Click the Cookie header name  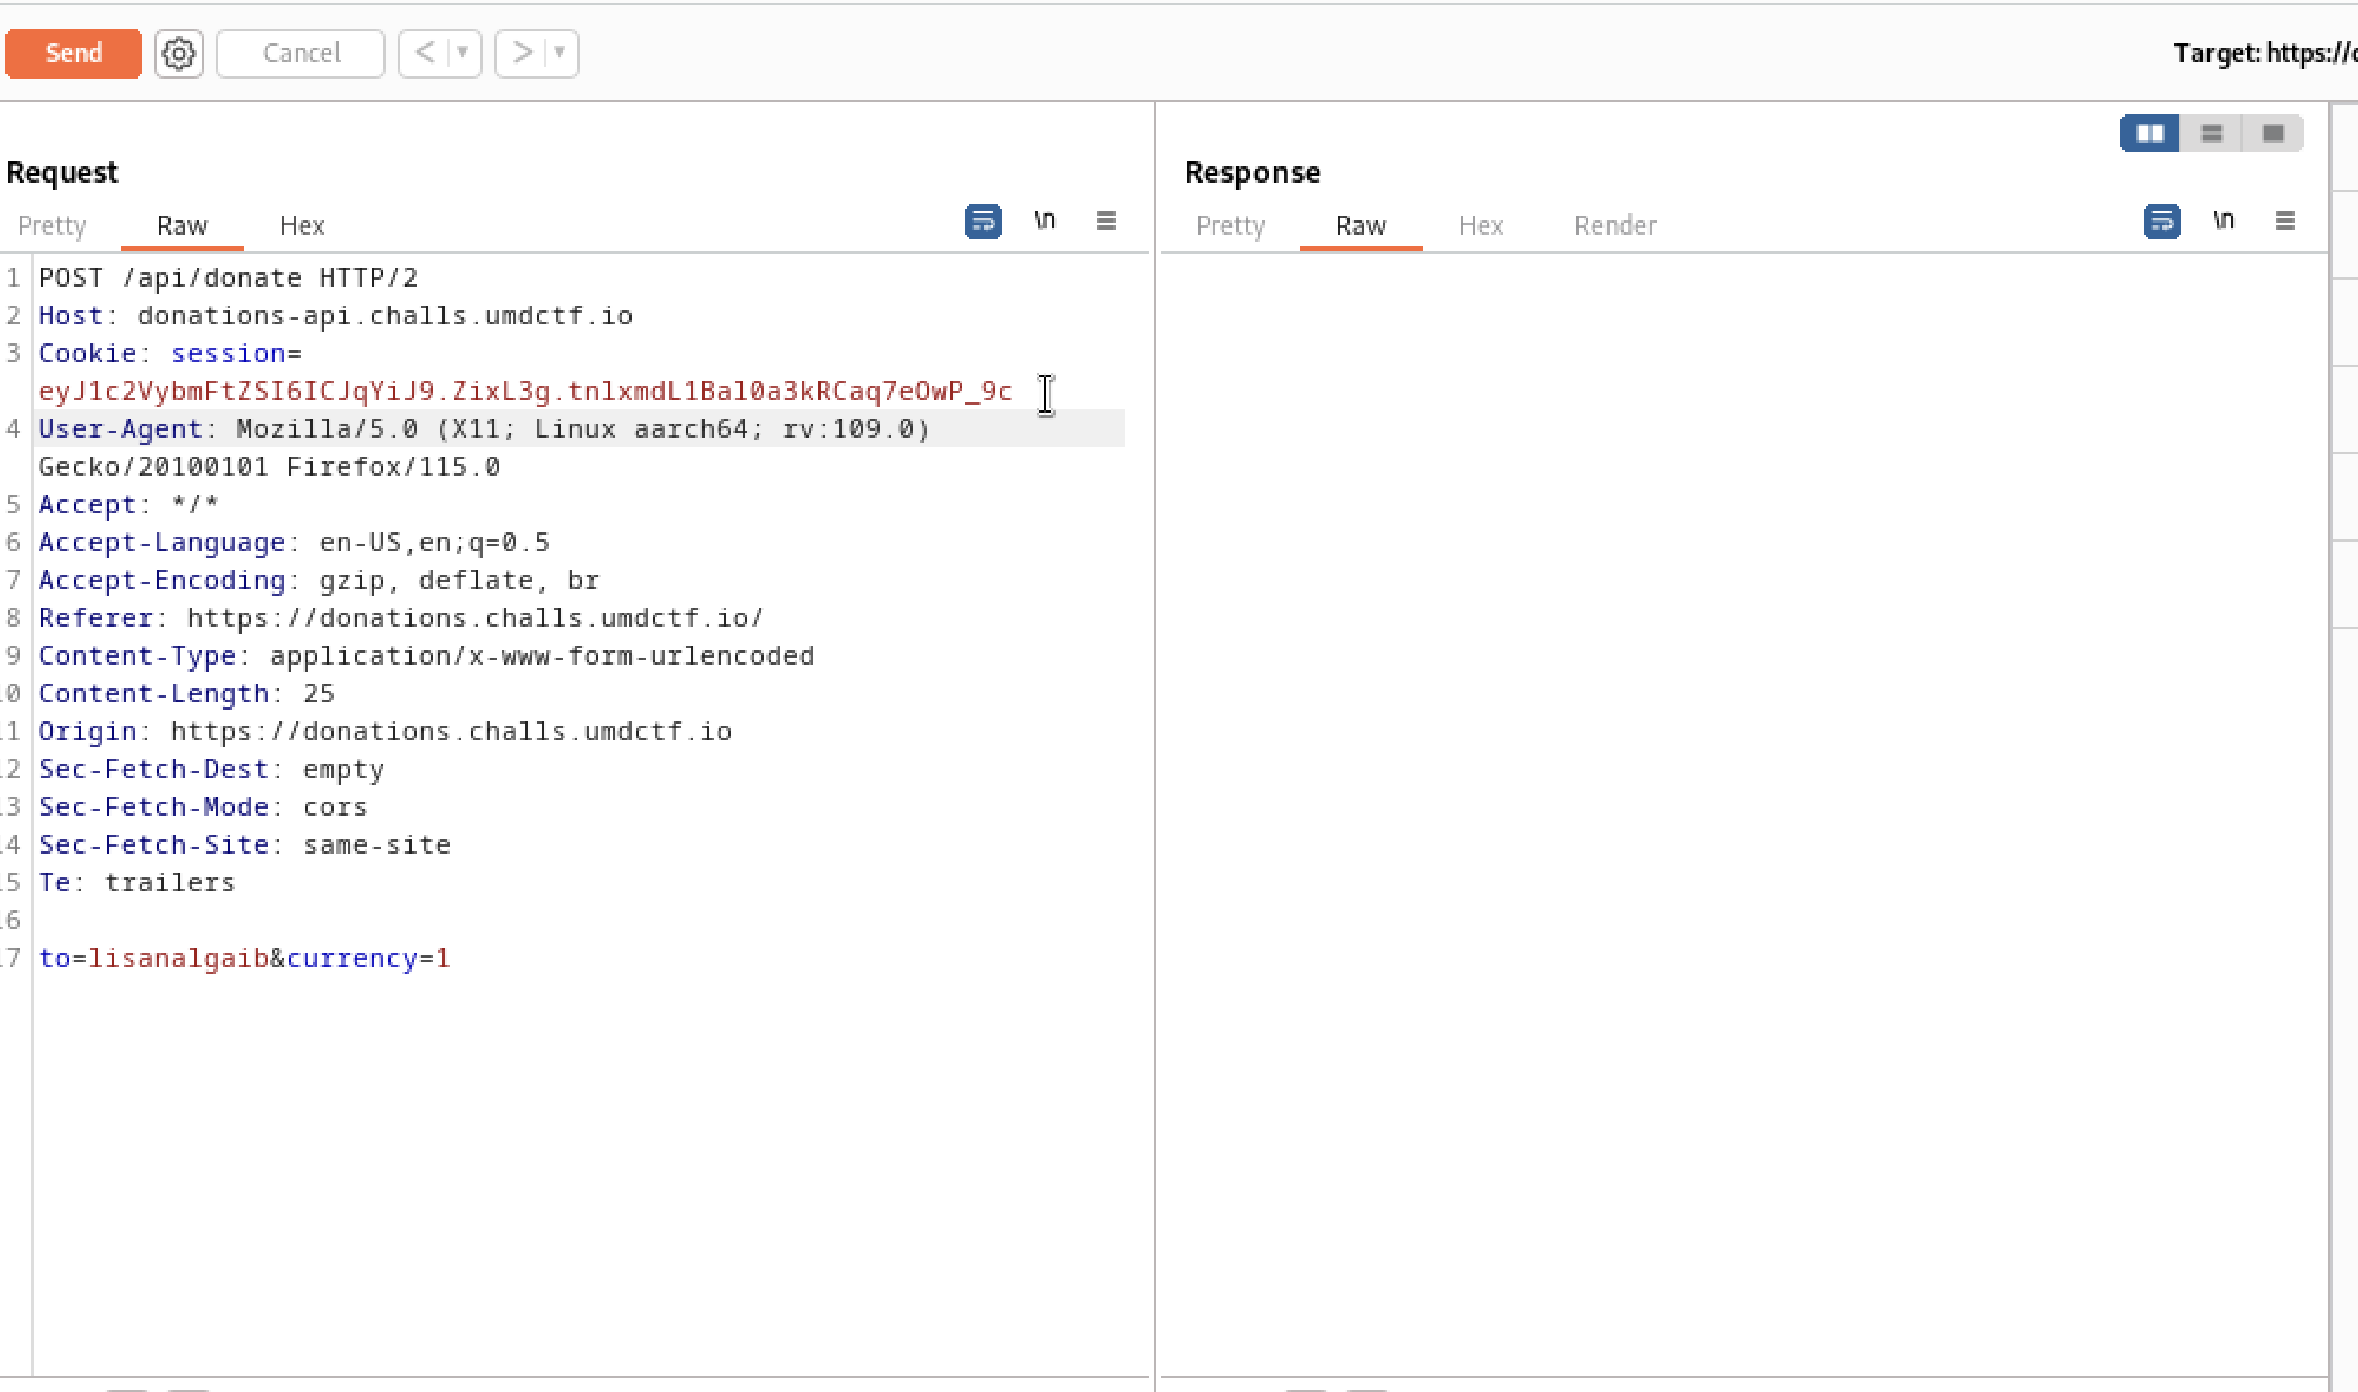pyautogui.click(x=87, y=354)
